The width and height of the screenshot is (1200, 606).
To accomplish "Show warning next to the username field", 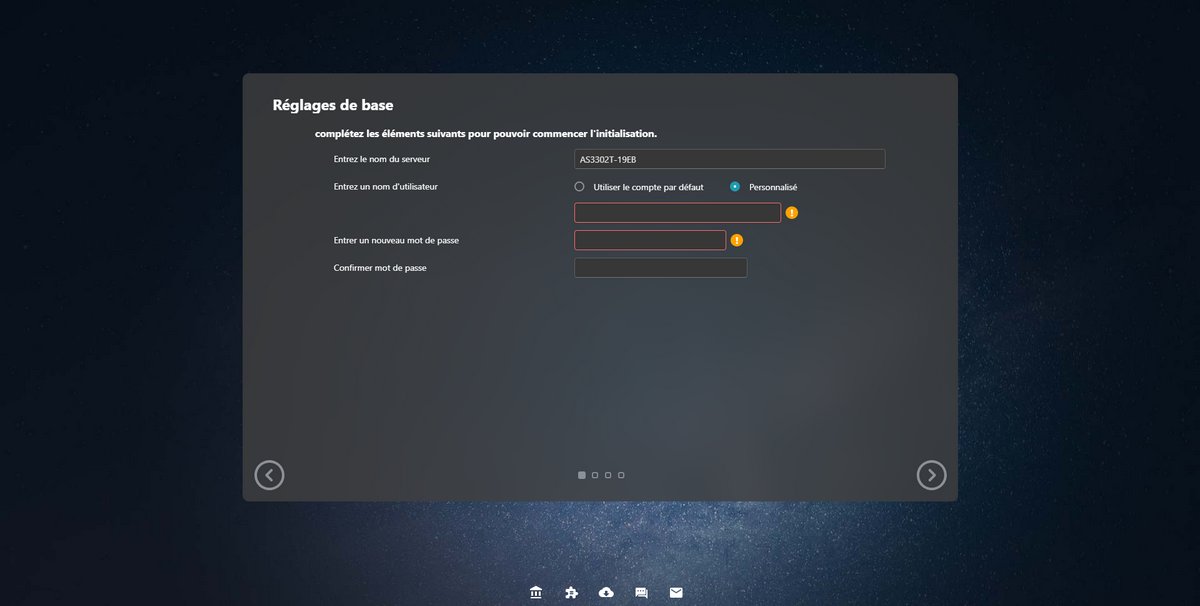I will tap(792, 213).
